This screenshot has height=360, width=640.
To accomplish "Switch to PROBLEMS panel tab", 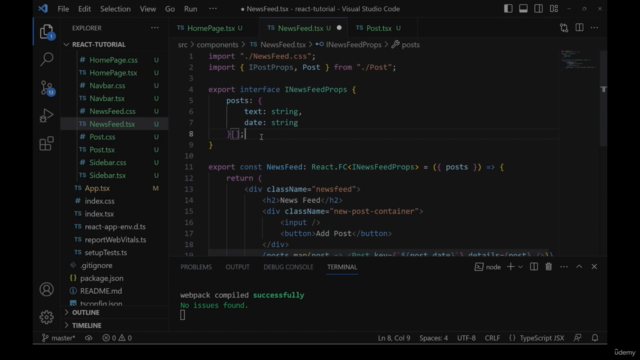I will click(x=196, y=267).
